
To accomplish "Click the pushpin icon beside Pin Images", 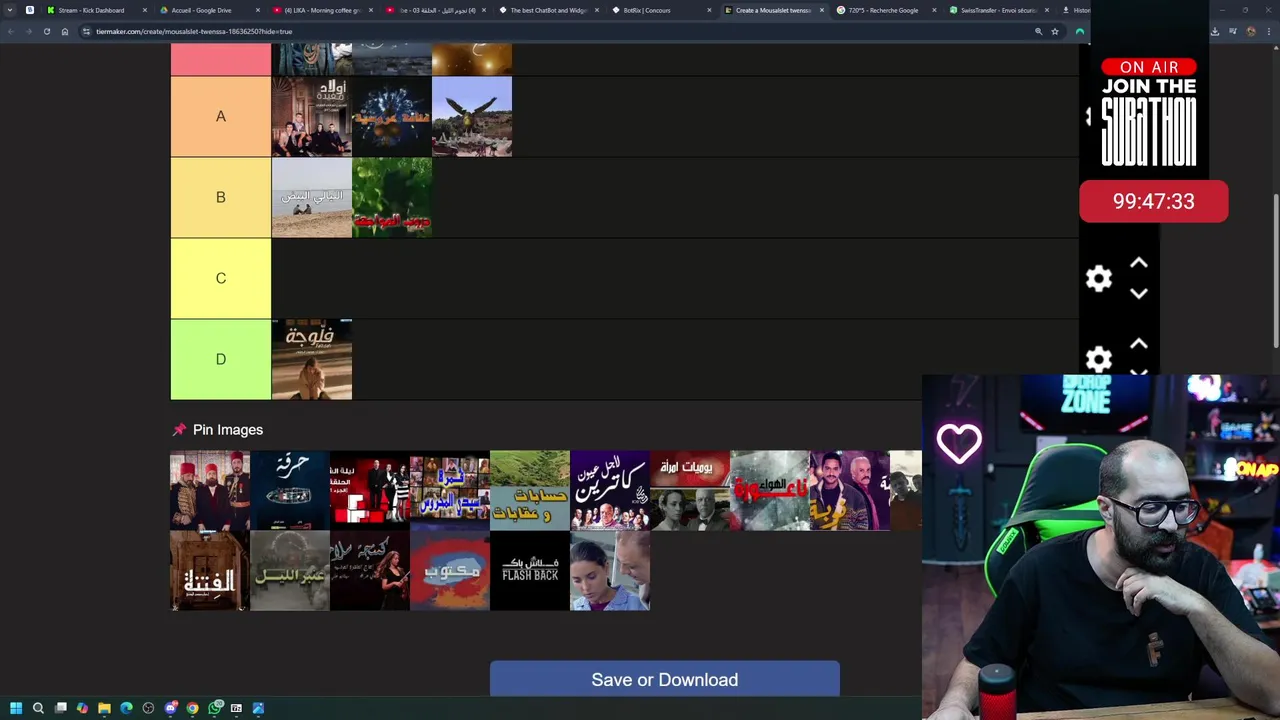I will point(179,430).
